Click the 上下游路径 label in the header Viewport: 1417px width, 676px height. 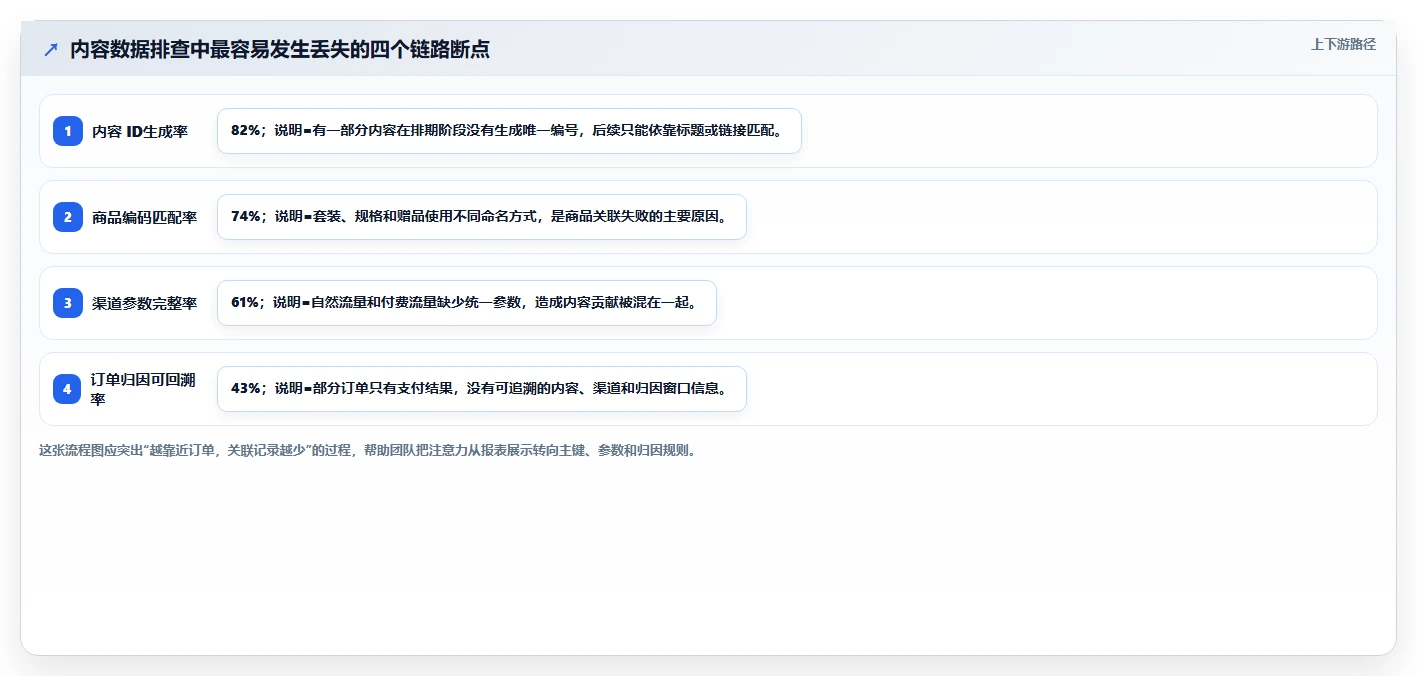pos(1343,44)
